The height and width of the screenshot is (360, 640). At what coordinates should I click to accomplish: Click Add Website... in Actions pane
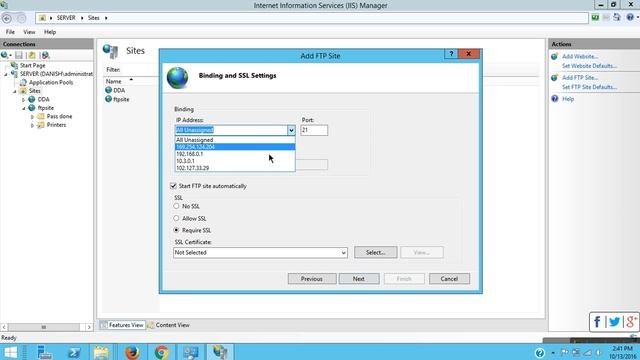580,57
